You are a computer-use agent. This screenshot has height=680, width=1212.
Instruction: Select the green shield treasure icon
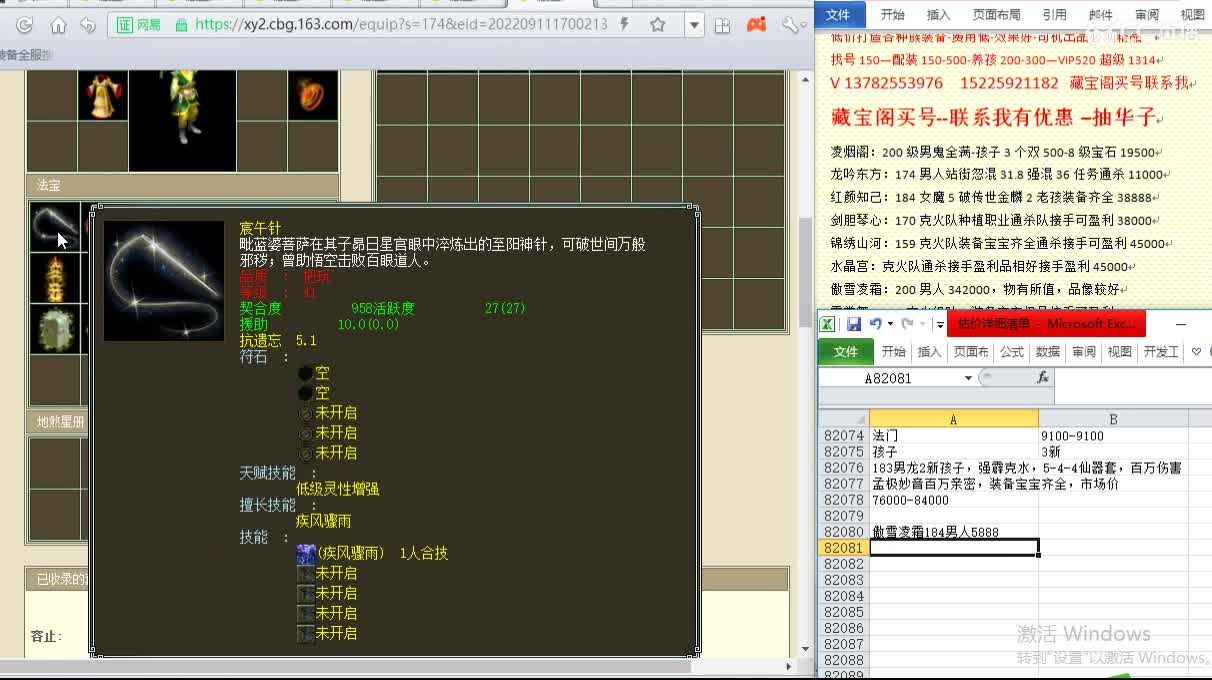click(x=53, y=329)
